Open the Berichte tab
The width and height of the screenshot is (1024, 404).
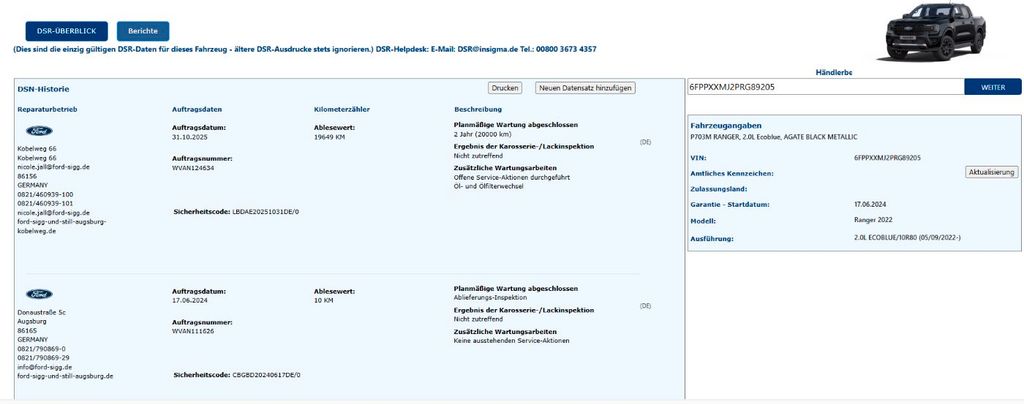143,31
